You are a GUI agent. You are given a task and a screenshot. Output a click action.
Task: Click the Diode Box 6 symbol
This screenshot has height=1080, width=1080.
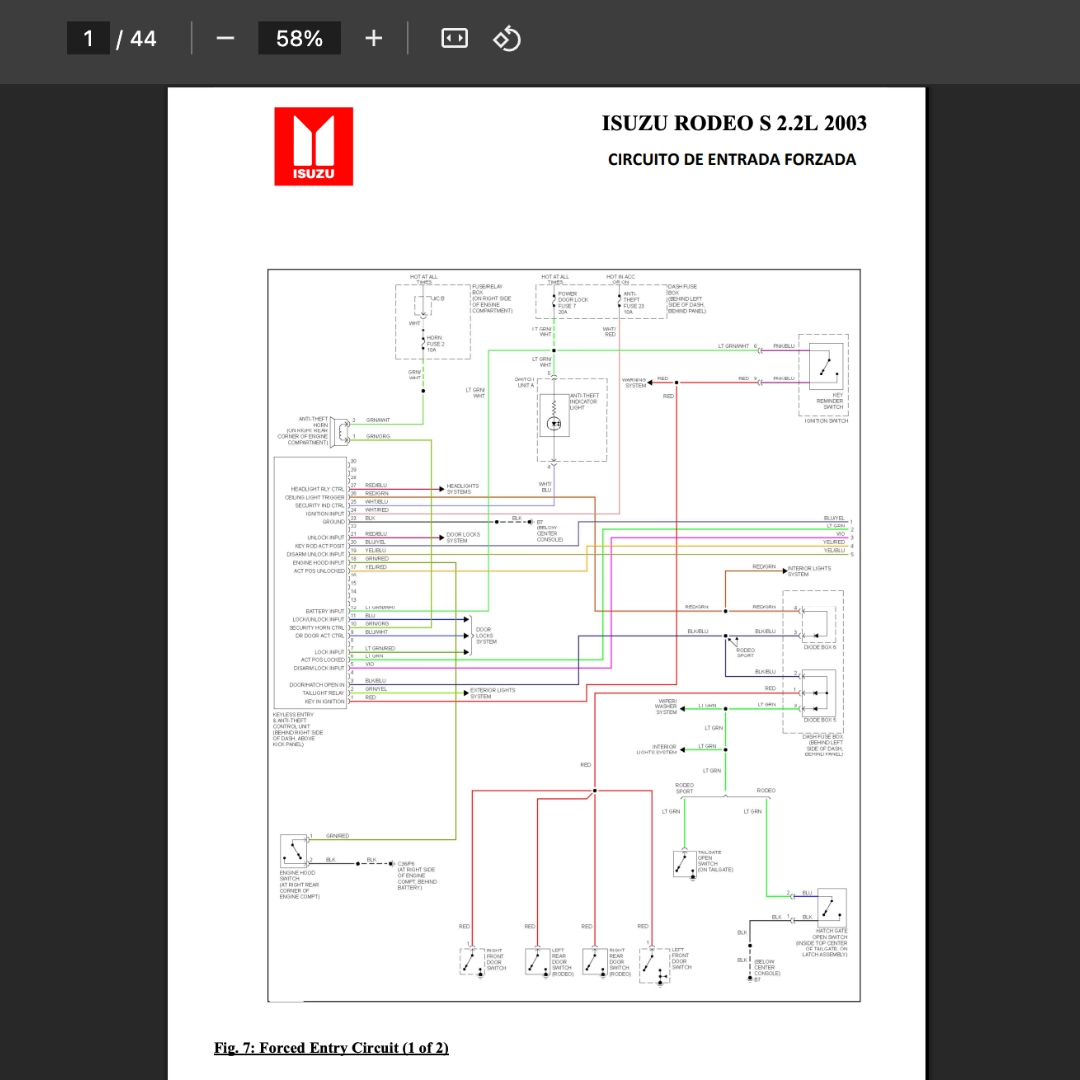tap(819, 625)
